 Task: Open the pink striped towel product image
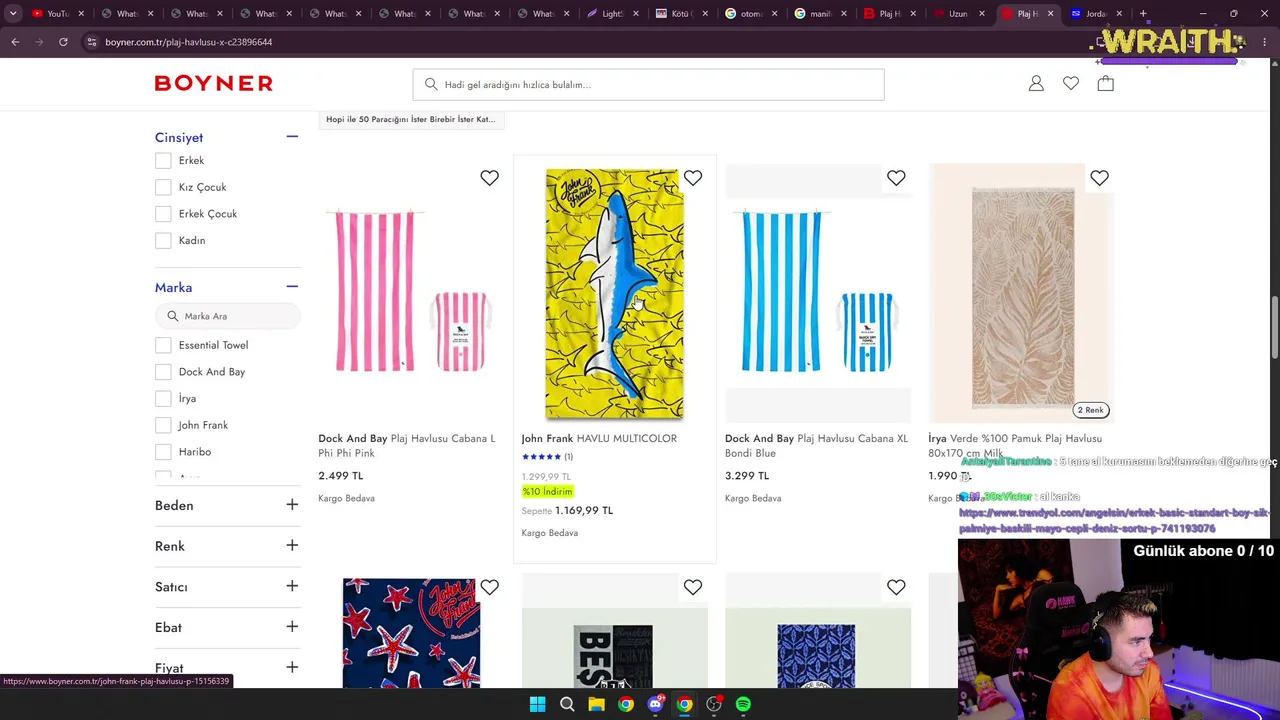point(411,291)
